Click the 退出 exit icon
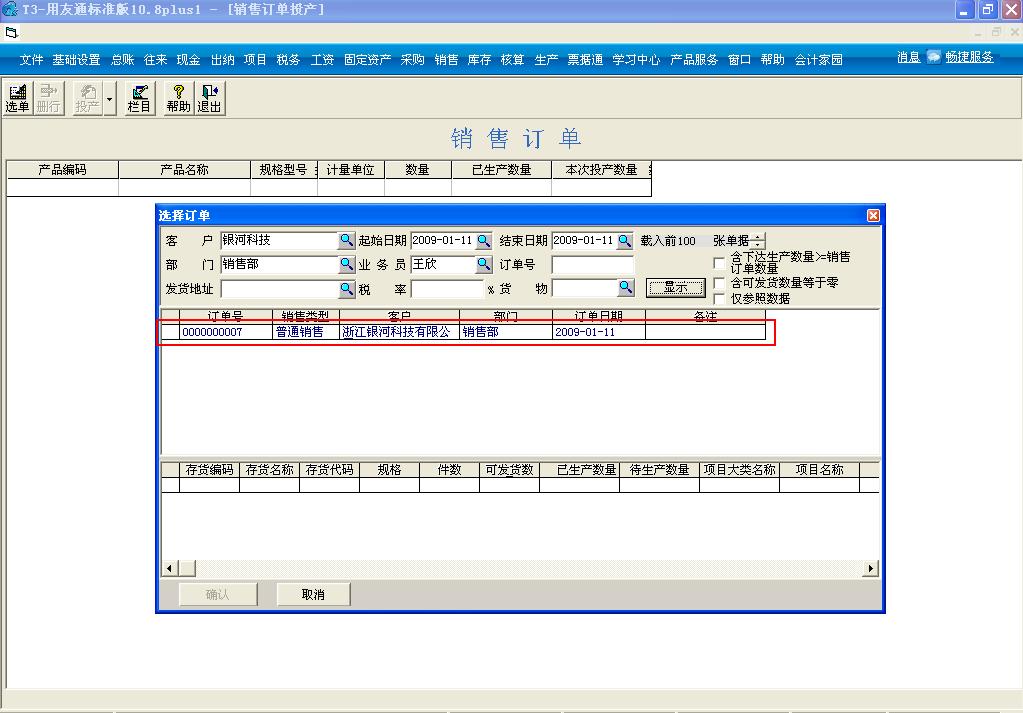The image size is (1023, 713). coord(209,97)
